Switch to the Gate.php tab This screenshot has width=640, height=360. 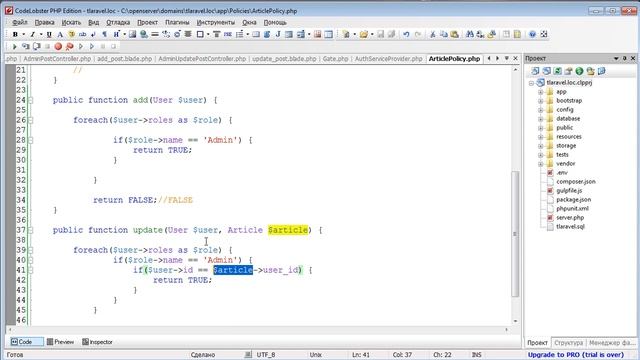pyautogui.click(x=336, y=59)
